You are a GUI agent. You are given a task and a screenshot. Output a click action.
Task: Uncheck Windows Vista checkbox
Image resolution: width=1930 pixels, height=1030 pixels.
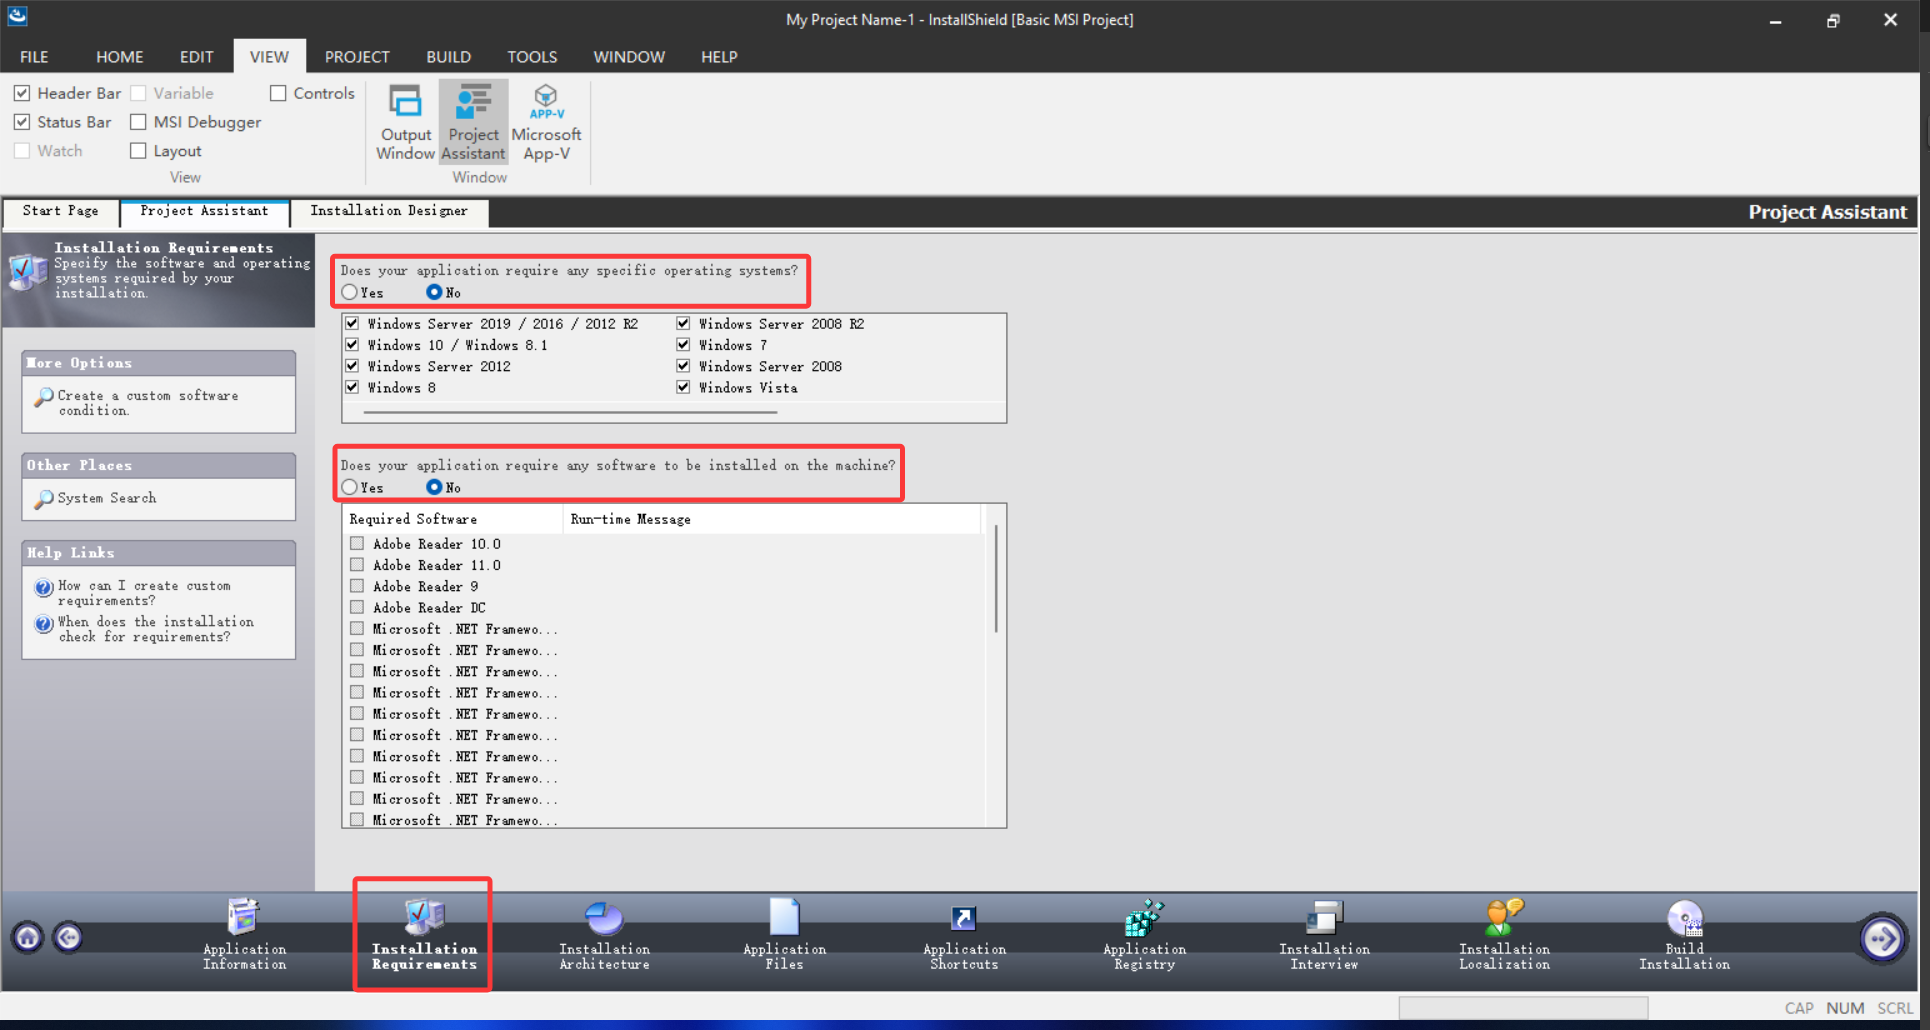[683, 387]
